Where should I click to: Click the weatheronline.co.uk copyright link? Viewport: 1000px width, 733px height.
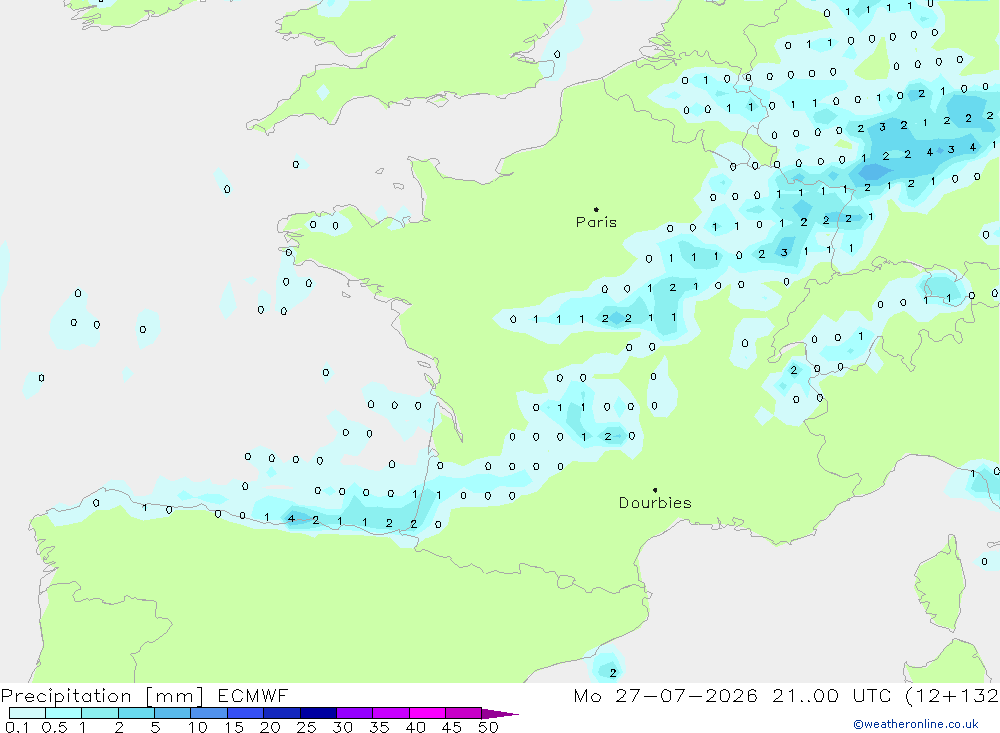tap(916, 724)
